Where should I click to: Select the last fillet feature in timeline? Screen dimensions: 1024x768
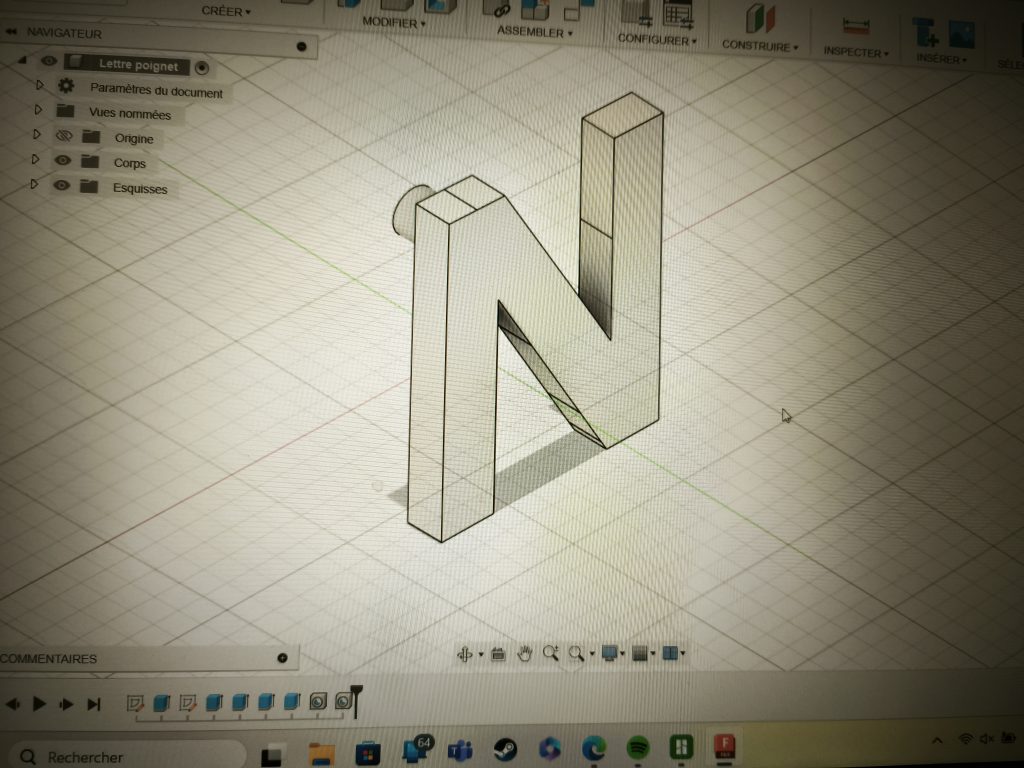[343, 702]
